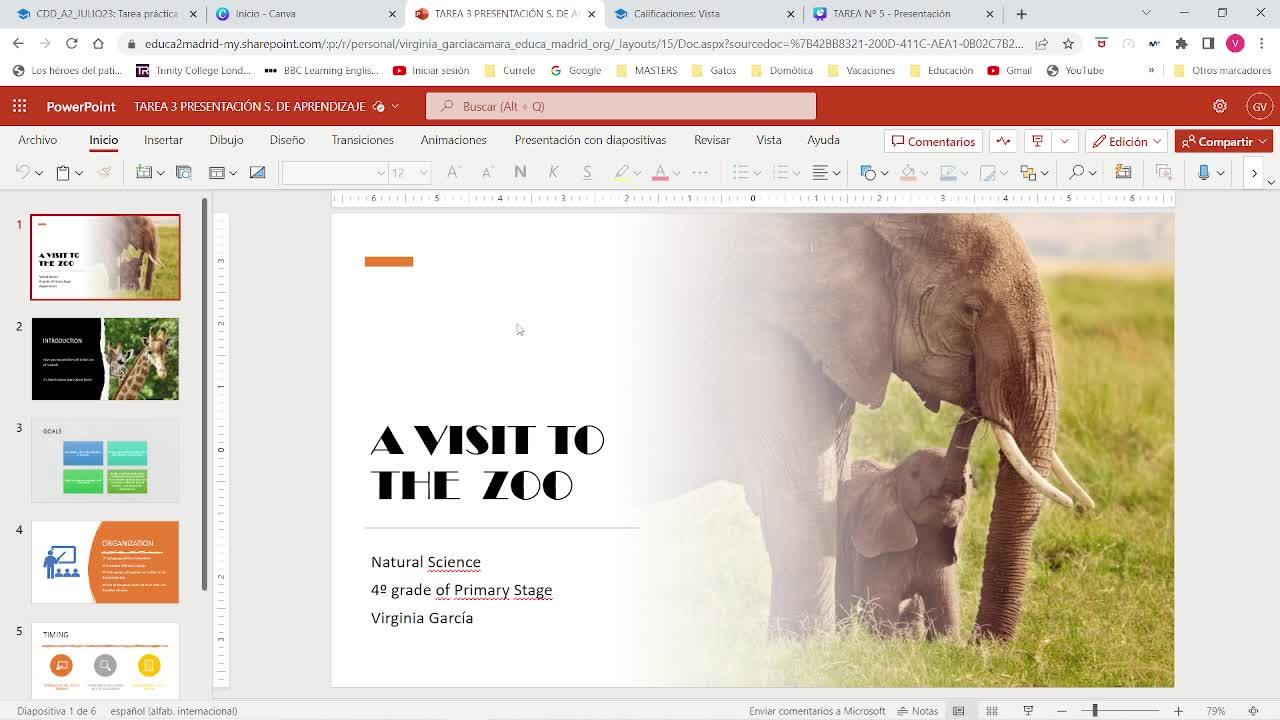
Task: Click the Dictate microphone icon
Action: coord(1204,173)
